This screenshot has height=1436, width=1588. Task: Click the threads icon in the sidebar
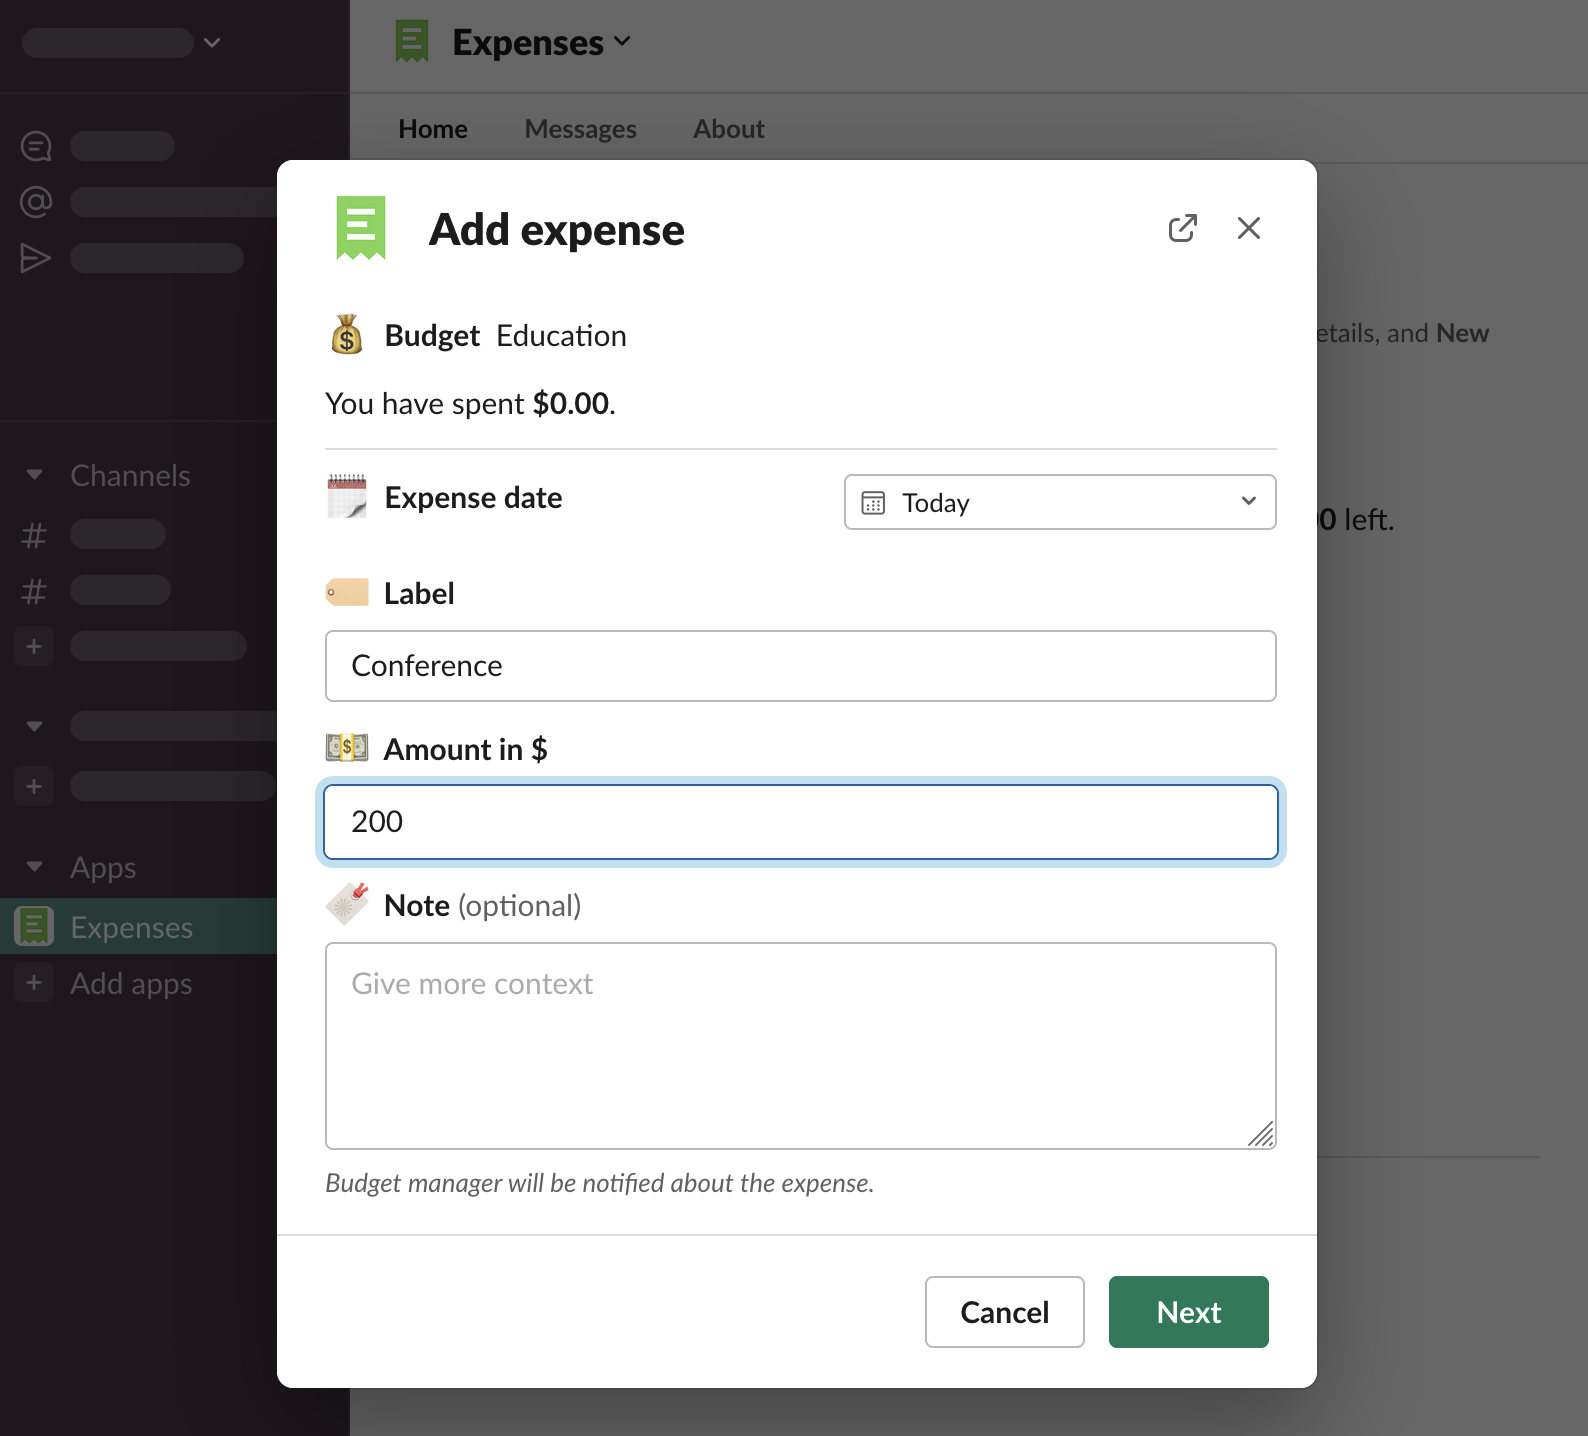pyautogui.click(x=36, y=146)
